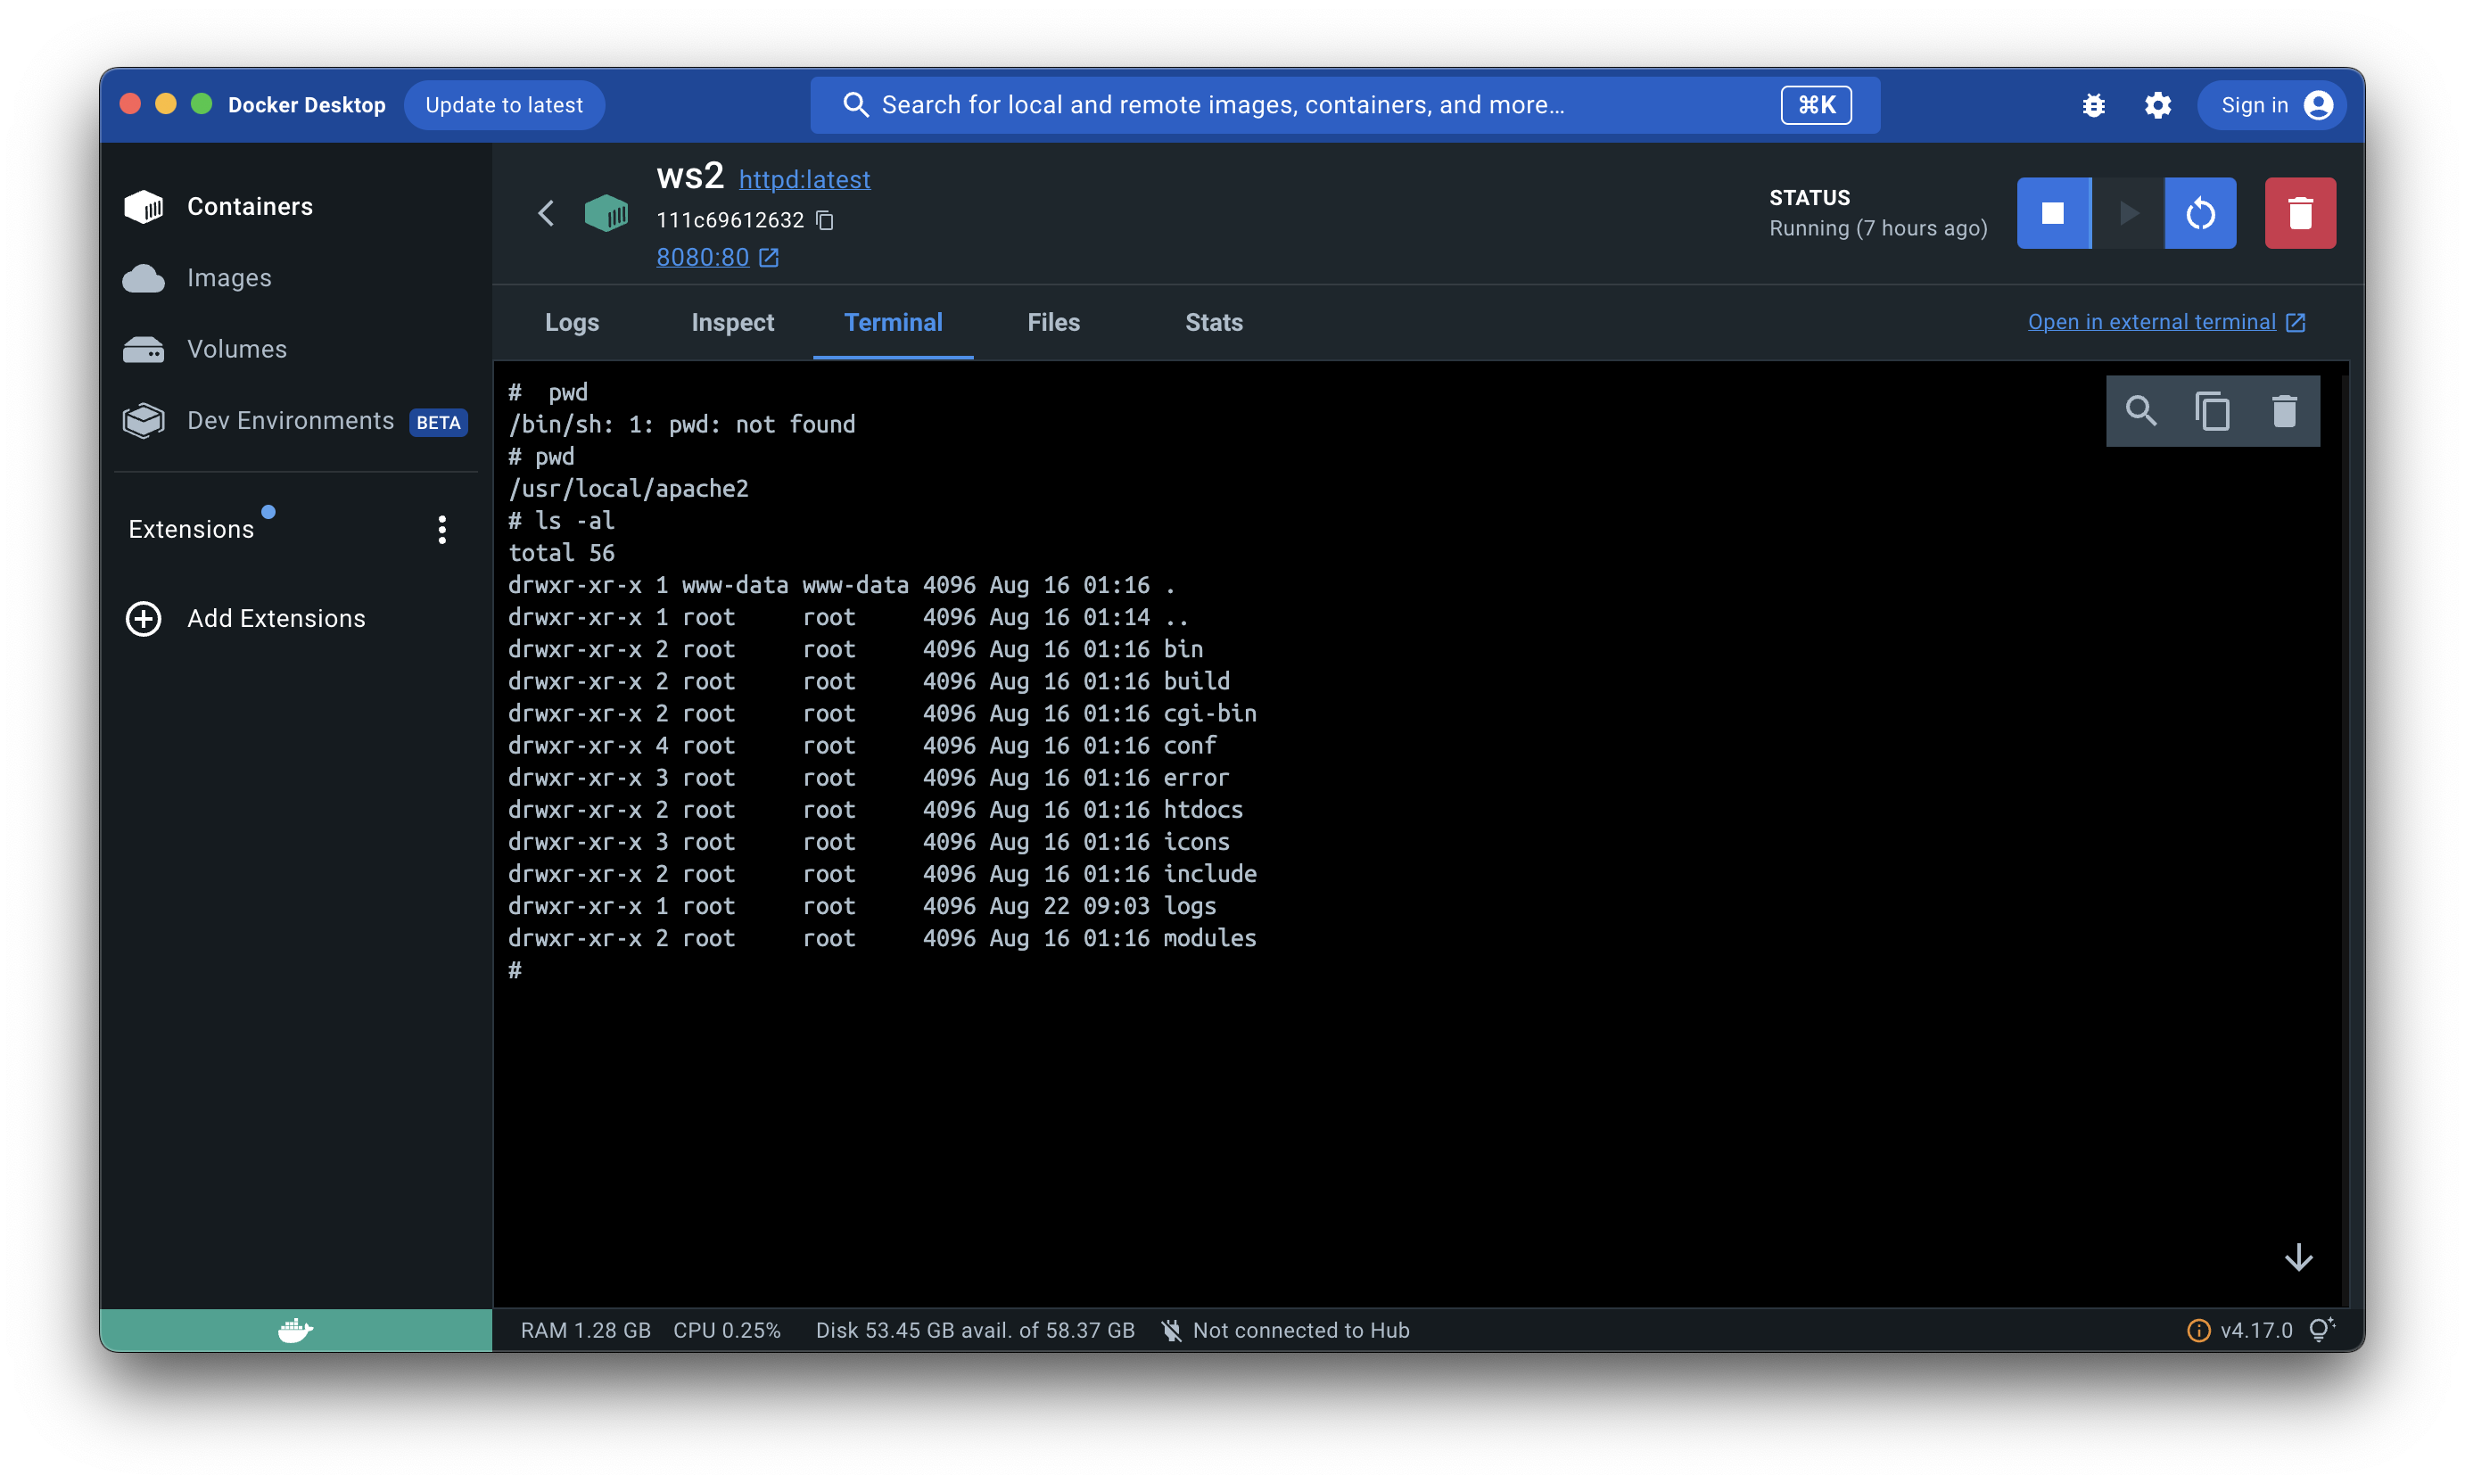Open the httpd:latest image link
The image size is (2465, 1484).
[x=804, y=180]
